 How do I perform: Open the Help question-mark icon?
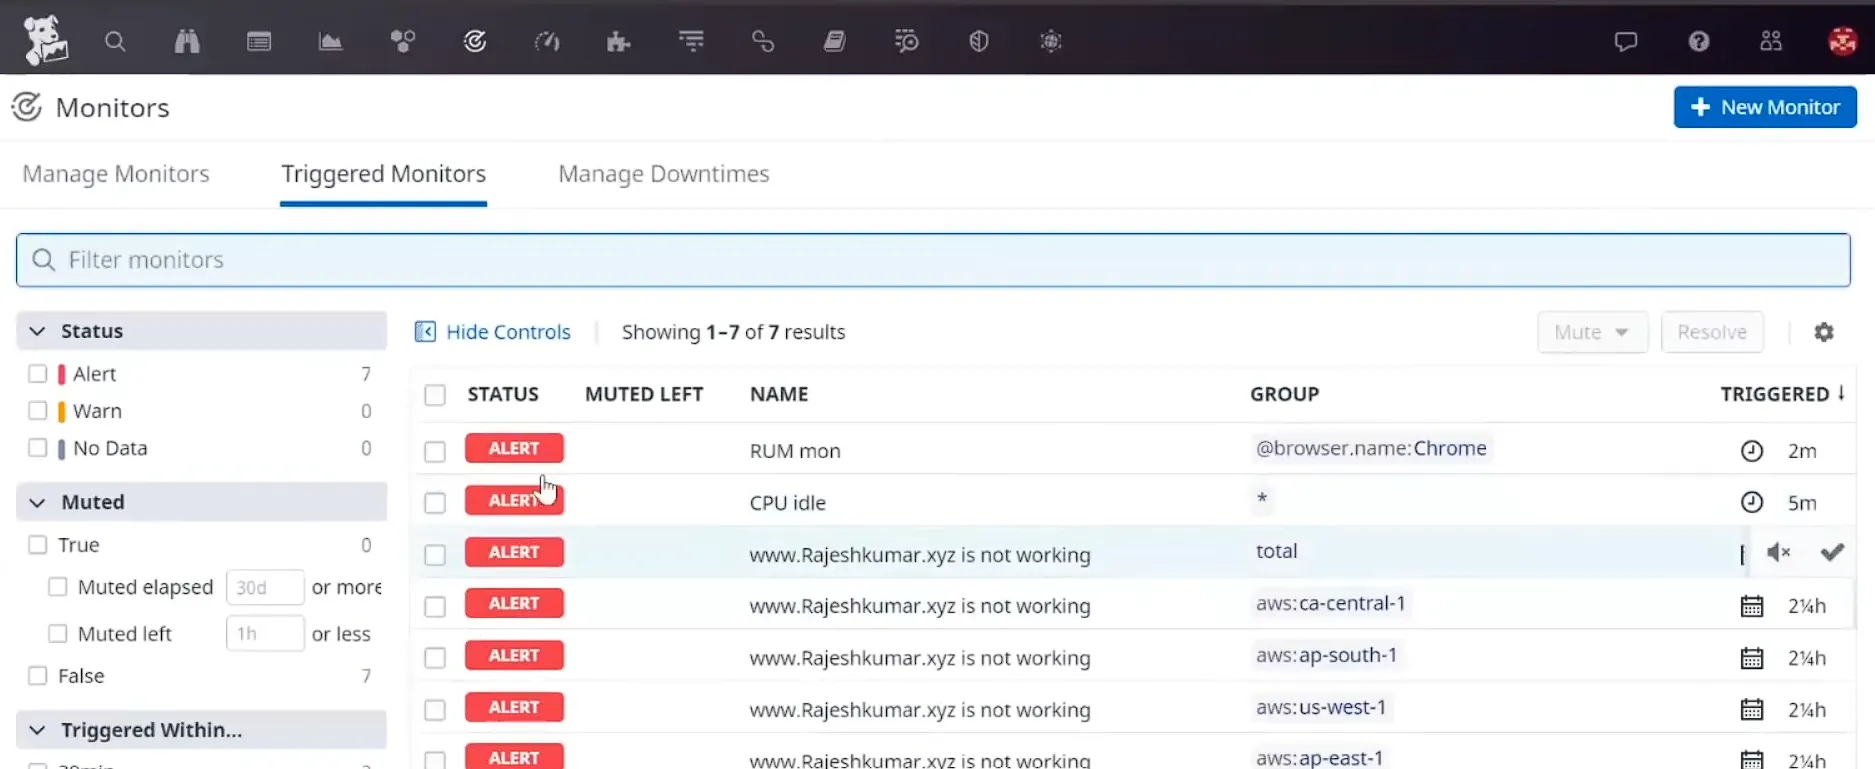[1699, 41]
